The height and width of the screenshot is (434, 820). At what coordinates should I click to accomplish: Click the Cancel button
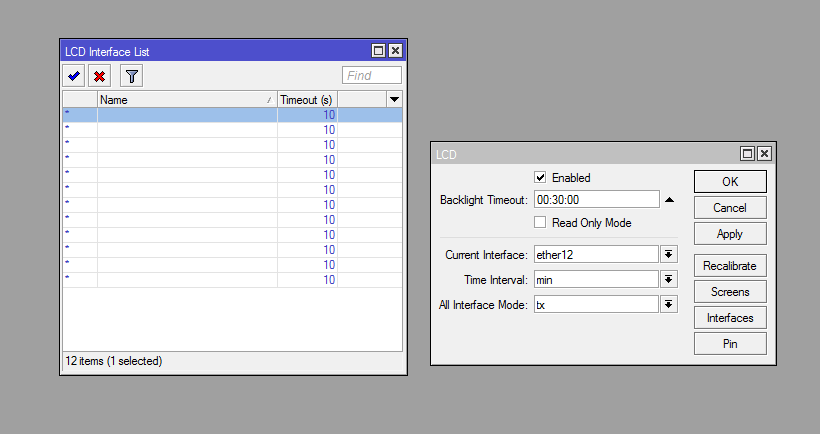[730, 208]
